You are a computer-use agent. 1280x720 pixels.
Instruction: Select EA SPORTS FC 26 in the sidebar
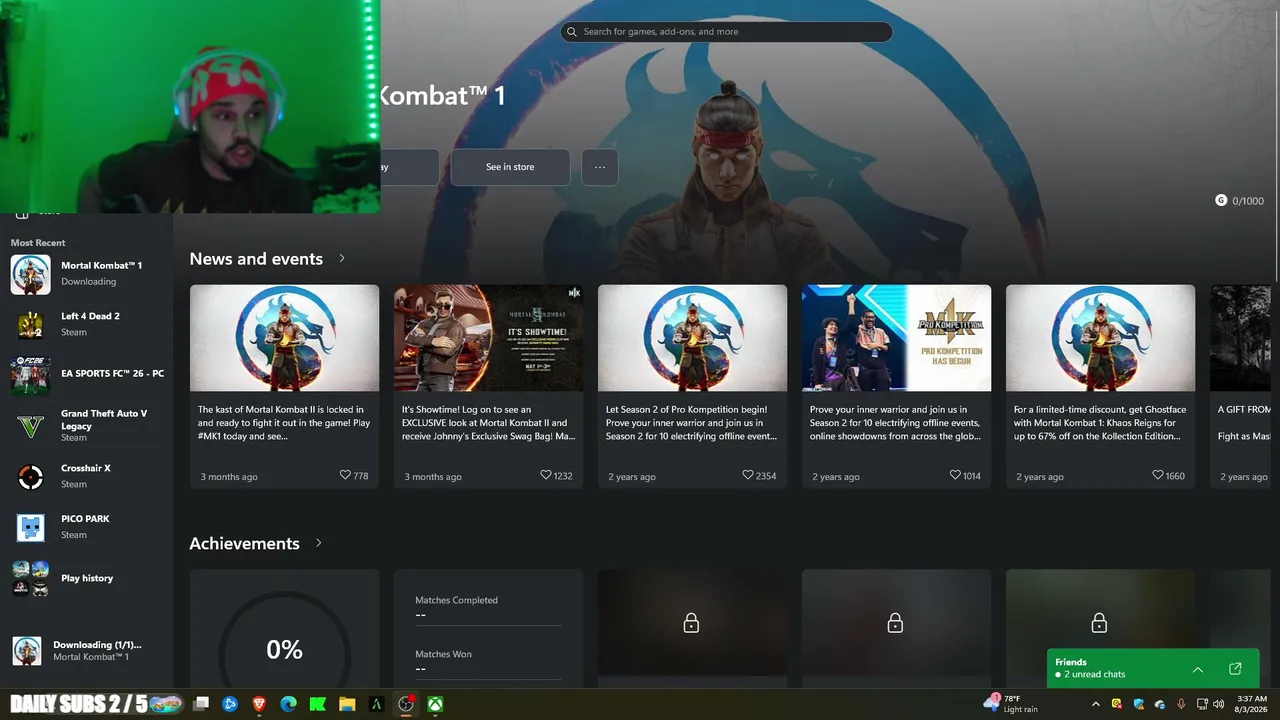pos(87,375)
